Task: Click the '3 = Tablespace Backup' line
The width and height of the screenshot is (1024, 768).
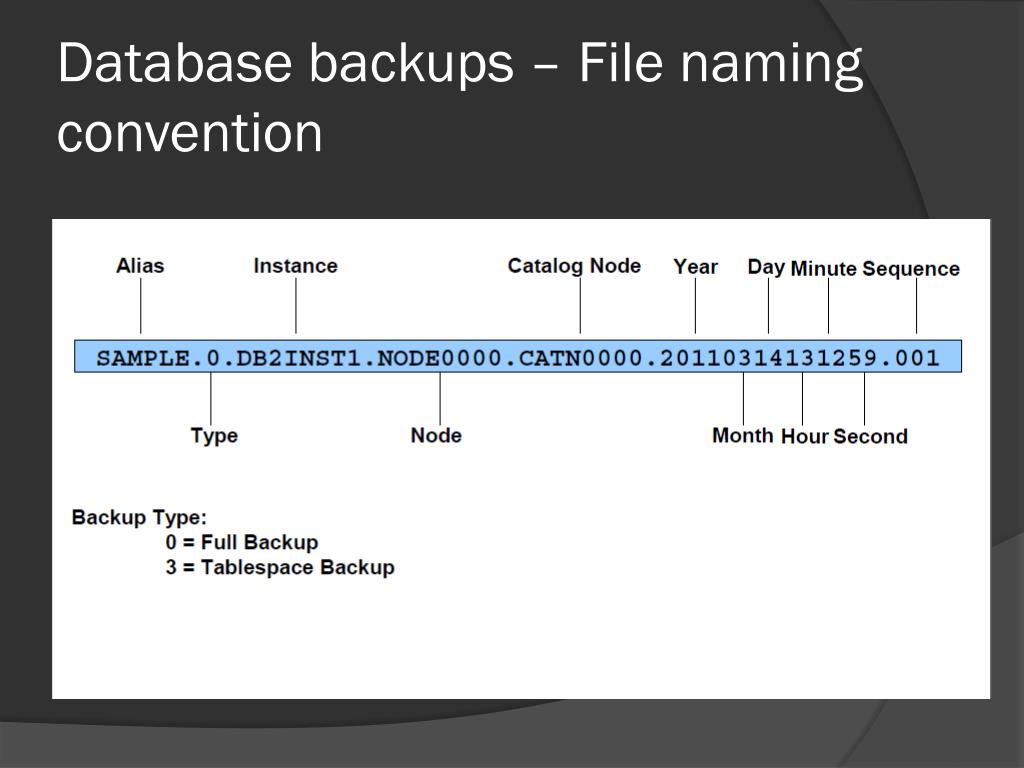Action: point(280,567)
